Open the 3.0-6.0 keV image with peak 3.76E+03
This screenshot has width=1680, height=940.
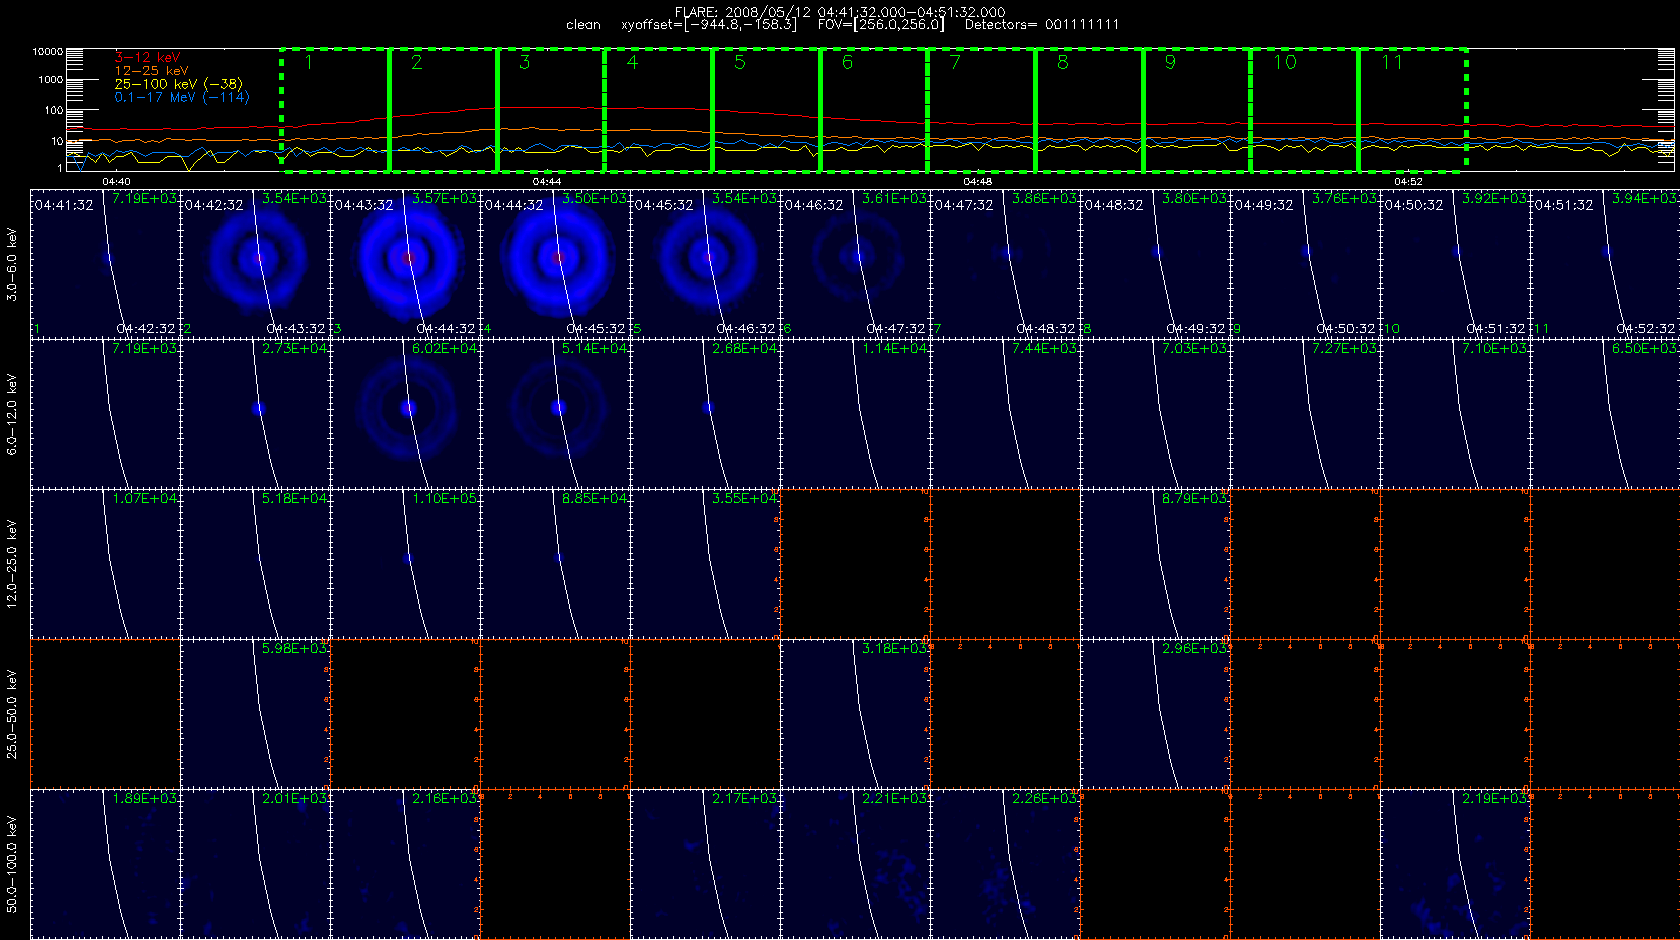pos(1305,264)
